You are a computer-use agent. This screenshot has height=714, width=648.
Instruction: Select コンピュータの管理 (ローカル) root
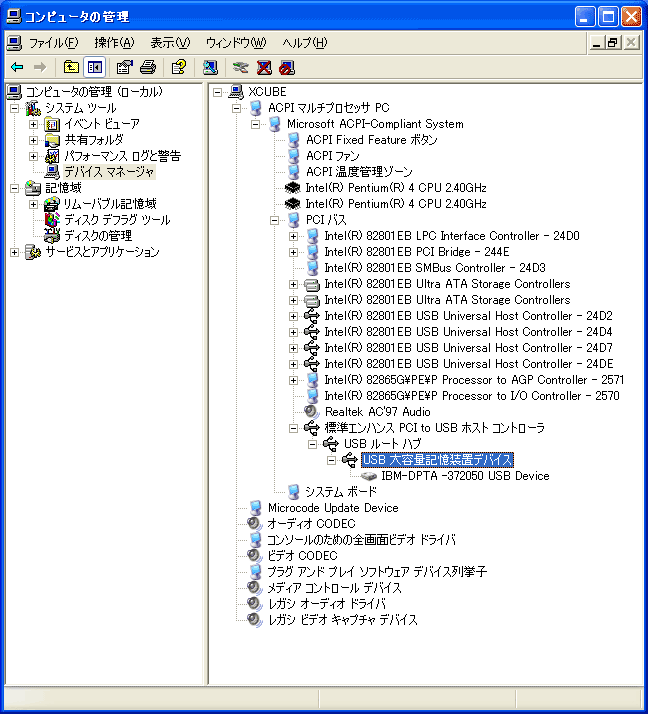point(94,92)
